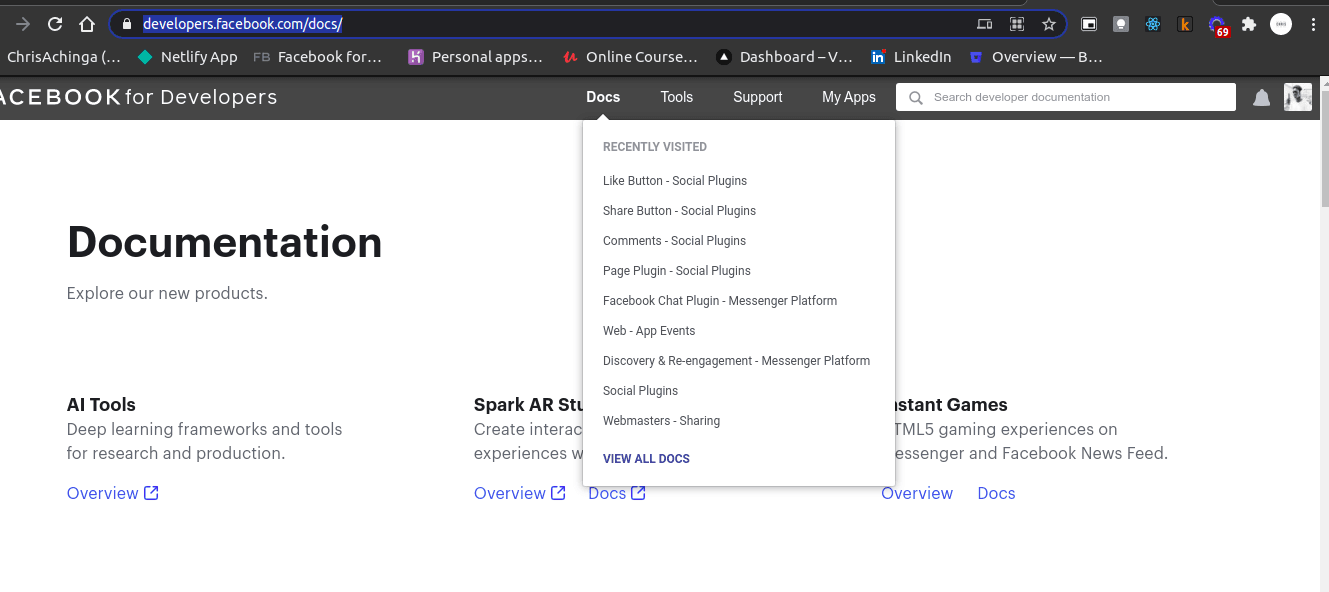Open the Online Course bookmark

tap(630, 57)
